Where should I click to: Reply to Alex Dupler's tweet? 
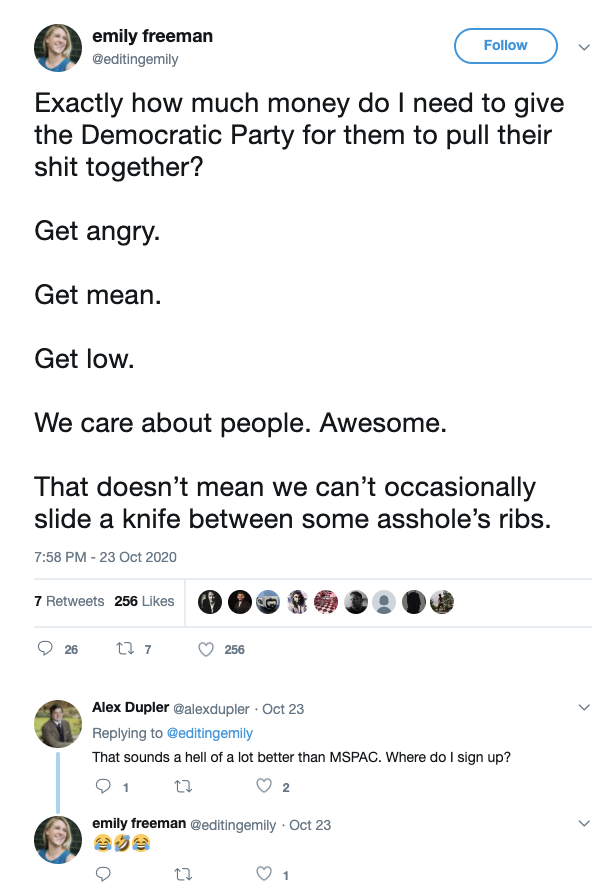point(103,786)
